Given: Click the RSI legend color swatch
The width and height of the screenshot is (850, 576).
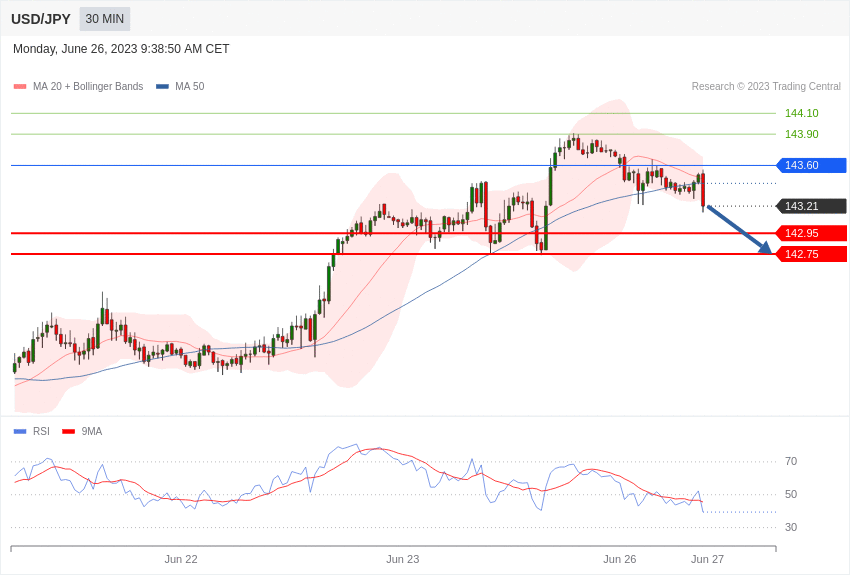Looking at the screenshot, I should click(20, 431).
